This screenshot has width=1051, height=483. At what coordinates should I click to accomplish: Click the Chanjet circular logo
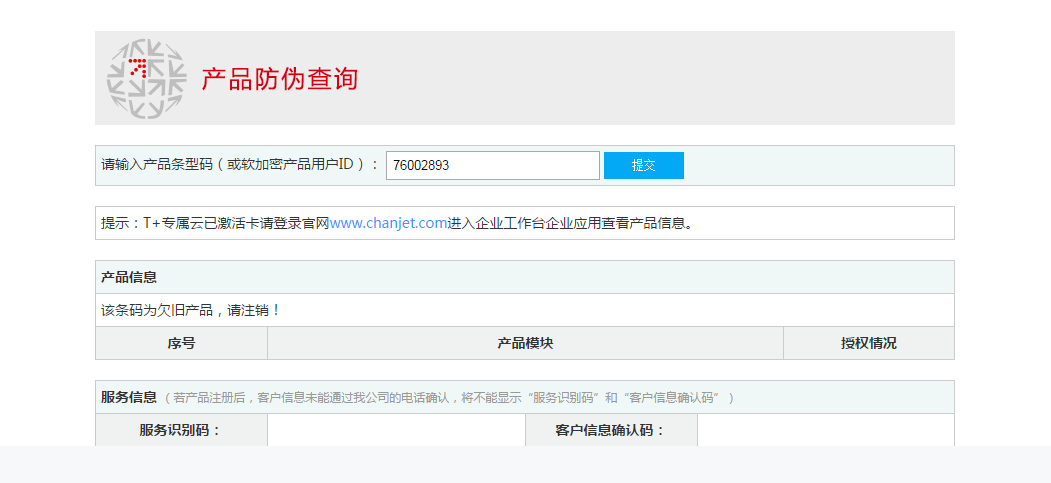click(146, 79)
